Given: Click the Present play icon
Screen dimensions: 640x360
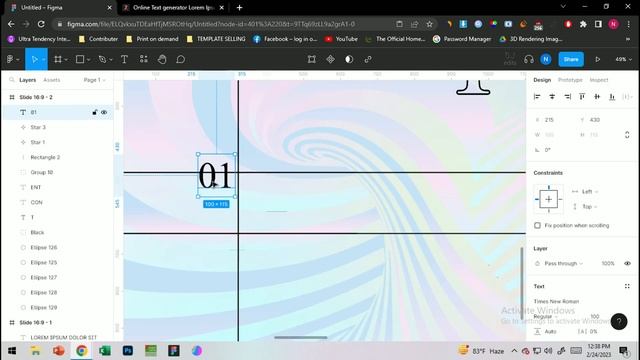Looking at the screenshot, I should 598,60.
